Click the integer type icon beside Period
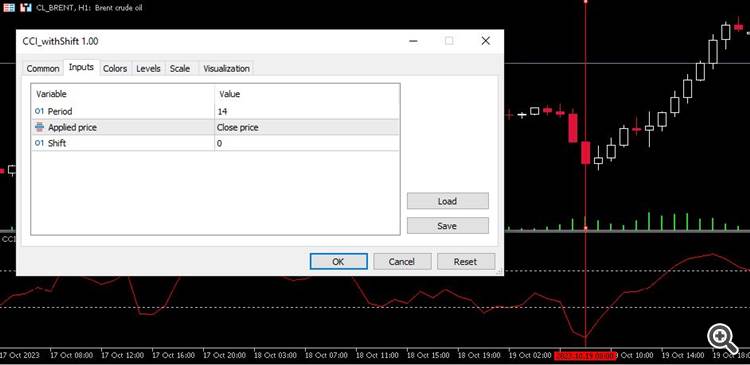Screen dimensions: 750x365 tap(39, 111)
